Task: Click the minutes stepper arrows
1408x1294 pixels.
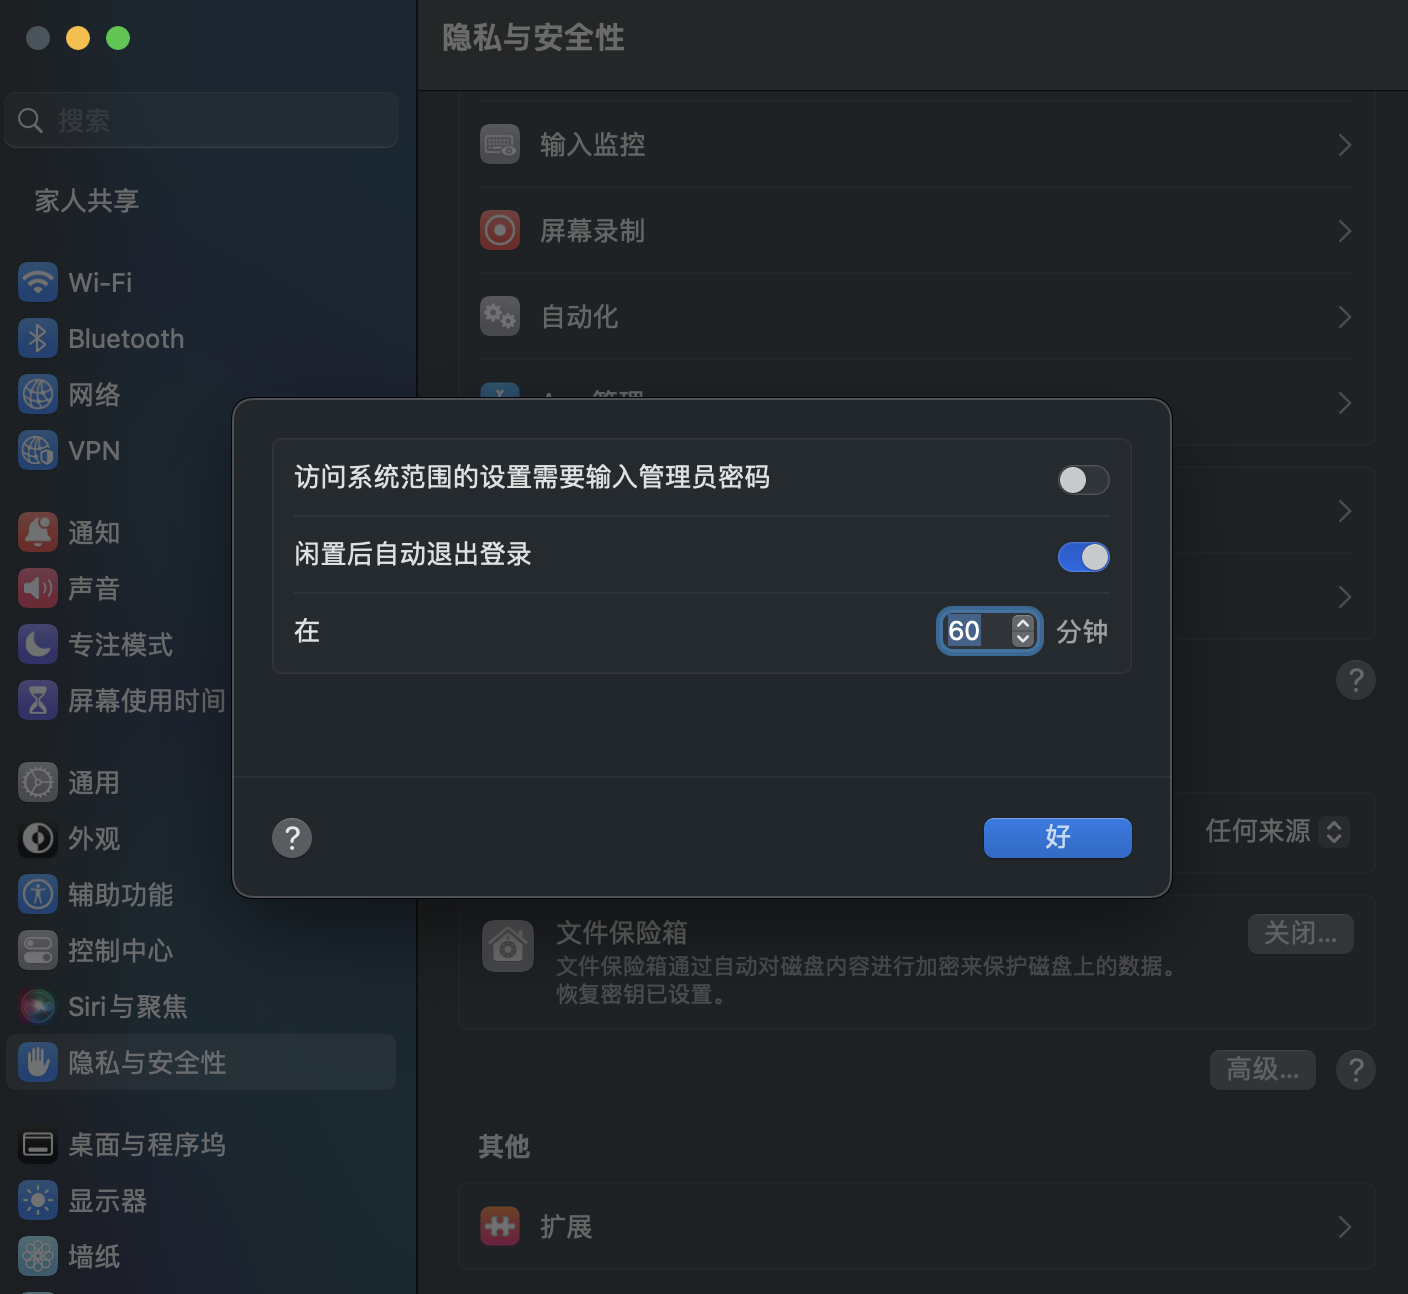Action: pyautogui.click(x=1022, y=631)
